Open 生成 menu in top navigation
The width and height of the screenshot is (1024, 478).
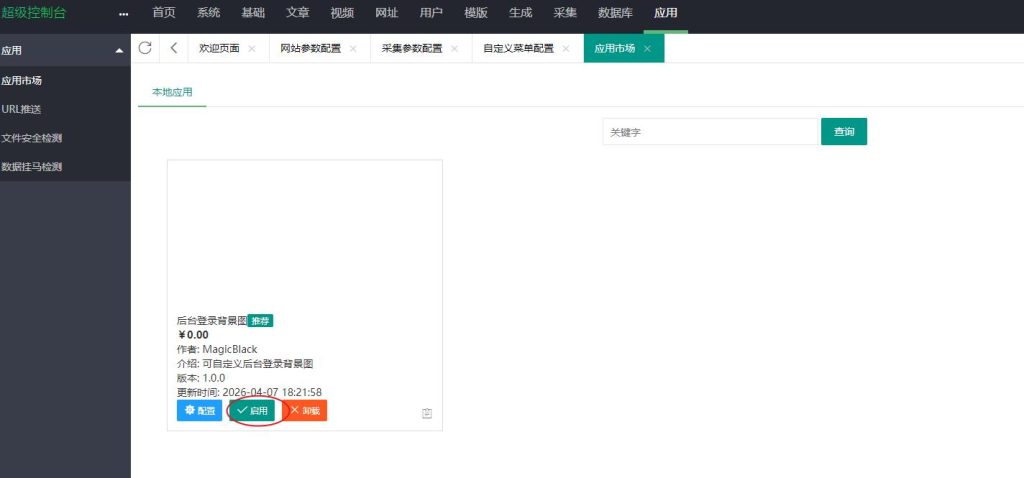pyautogui.click(x=520, y=13)
